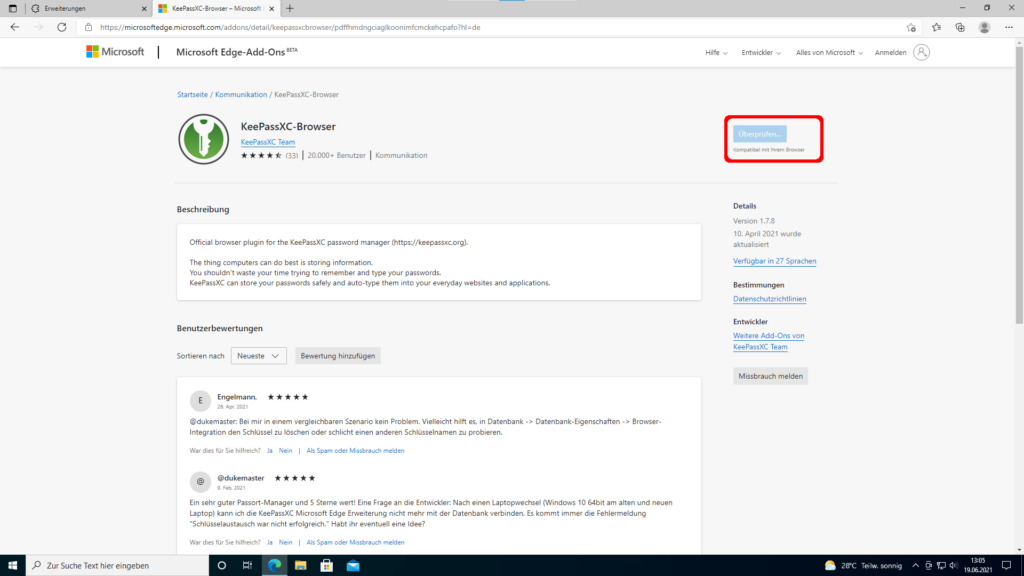Click Microsoft Edge-Add-Ons title
The width and height of the screenshot is (1024, 576).
[x=236, y=52]
